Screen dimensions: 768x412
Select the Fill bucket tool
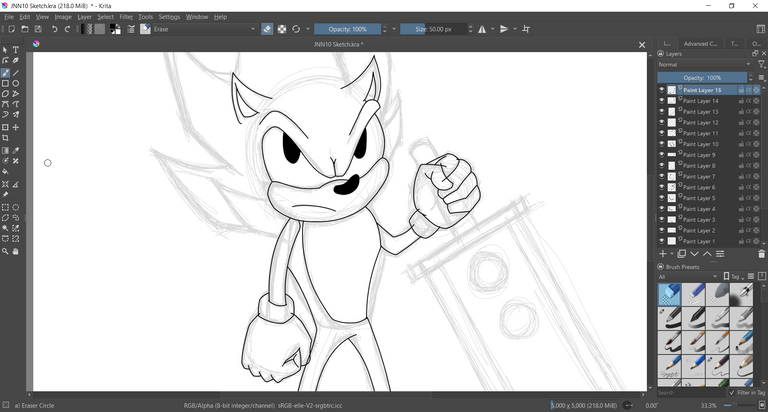click(5, 172)
